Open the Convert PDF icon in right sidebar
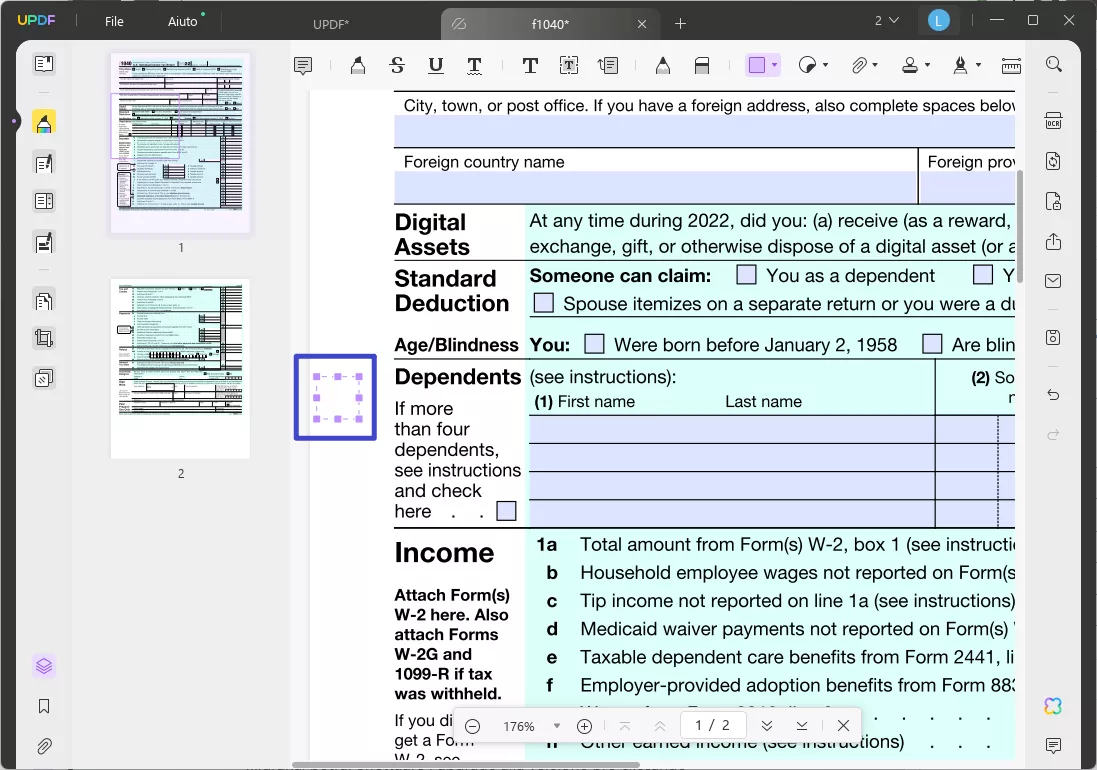1097x770 pixels. pyautogui.click(x=1054, y=161)
